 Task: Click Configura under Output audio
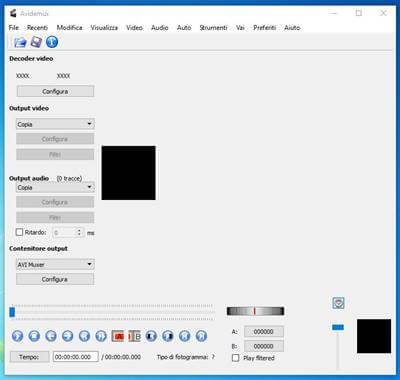[55, 202]
